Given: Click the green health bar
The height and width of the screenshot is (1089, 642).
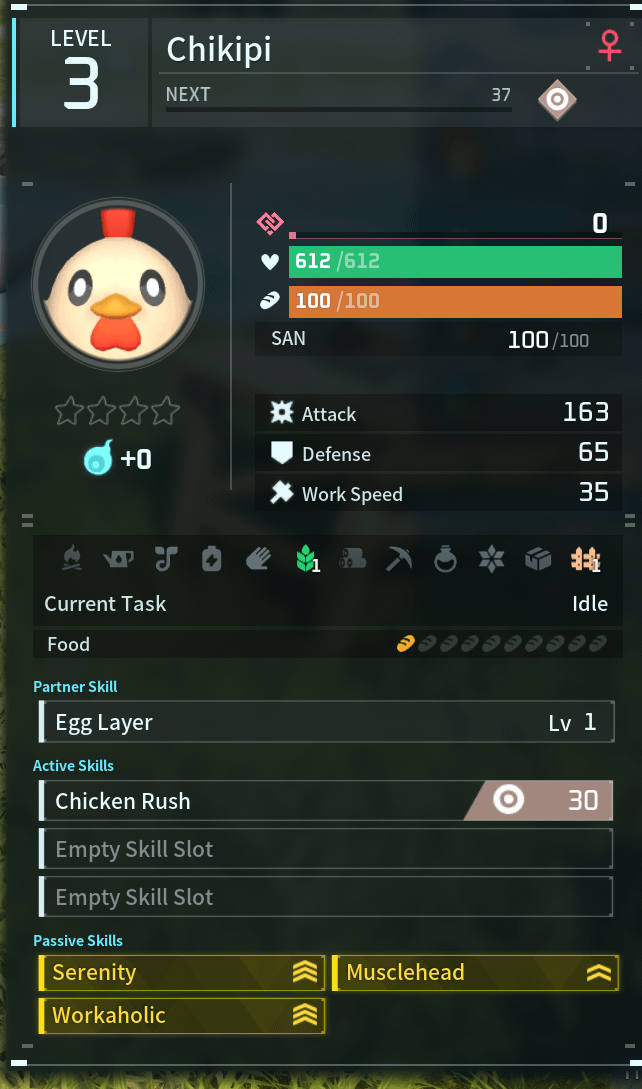Looking at the screenshot, I should [x=455, y=262].
